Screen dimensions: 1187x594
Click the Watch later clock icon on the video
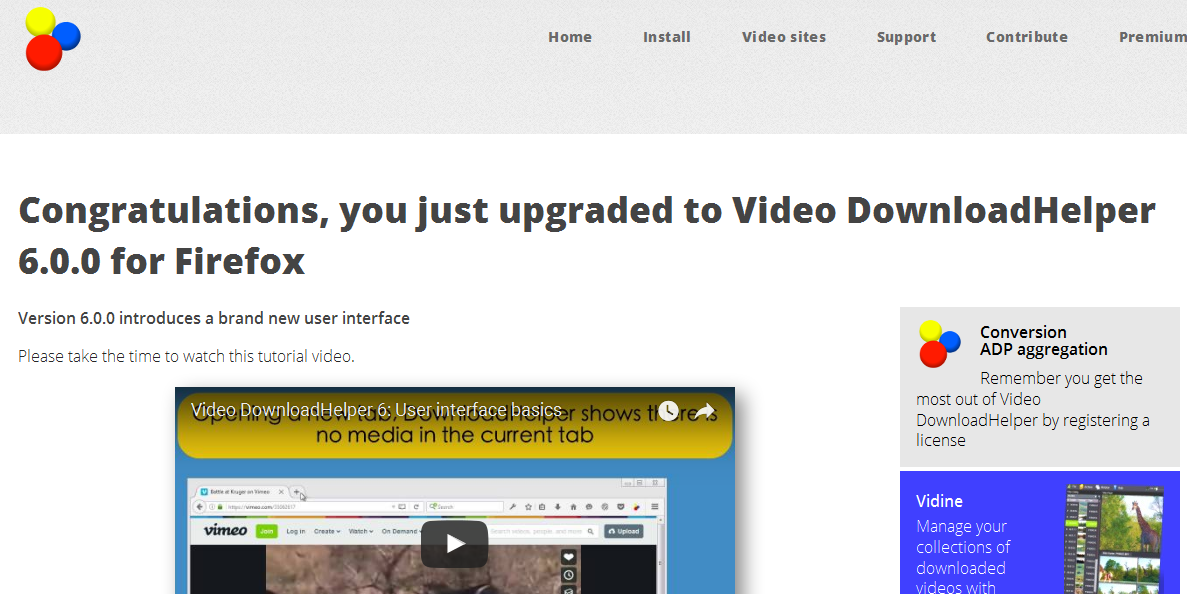(668, 411)
